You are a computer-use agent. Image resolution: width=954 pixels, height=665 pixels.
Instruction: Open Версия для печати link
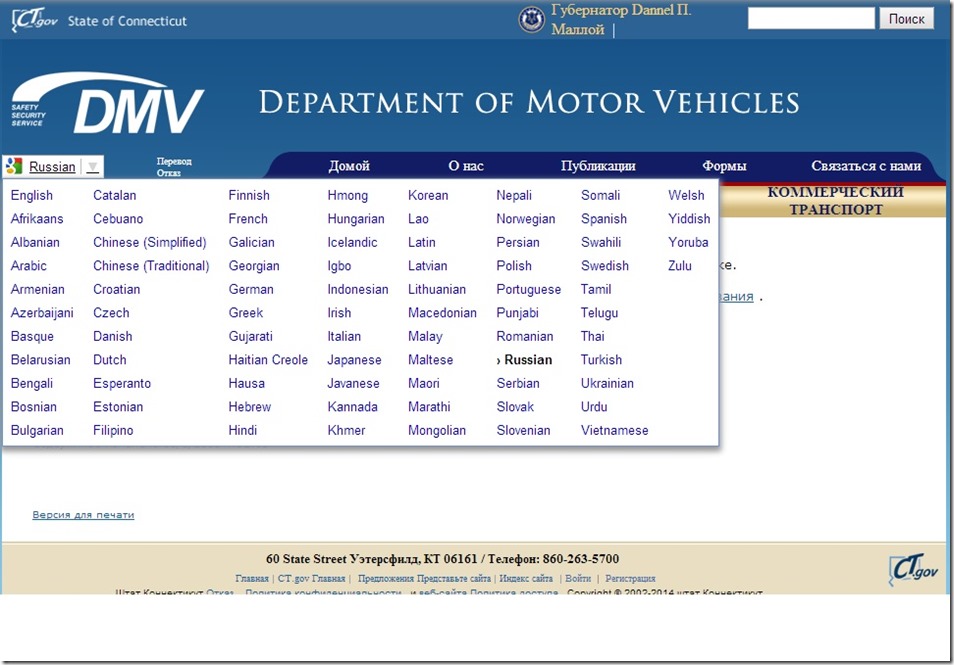point(83,514)
